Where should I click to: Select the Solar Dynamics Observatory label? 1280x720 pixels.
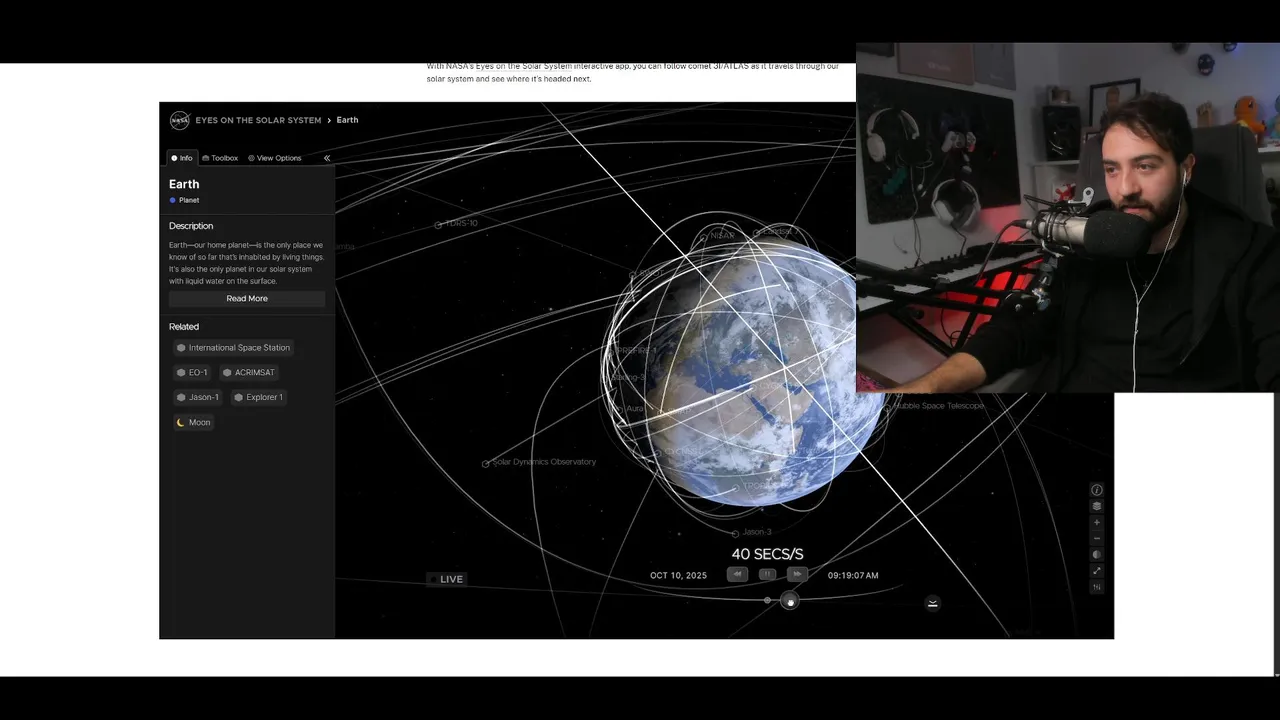point(544,462)
